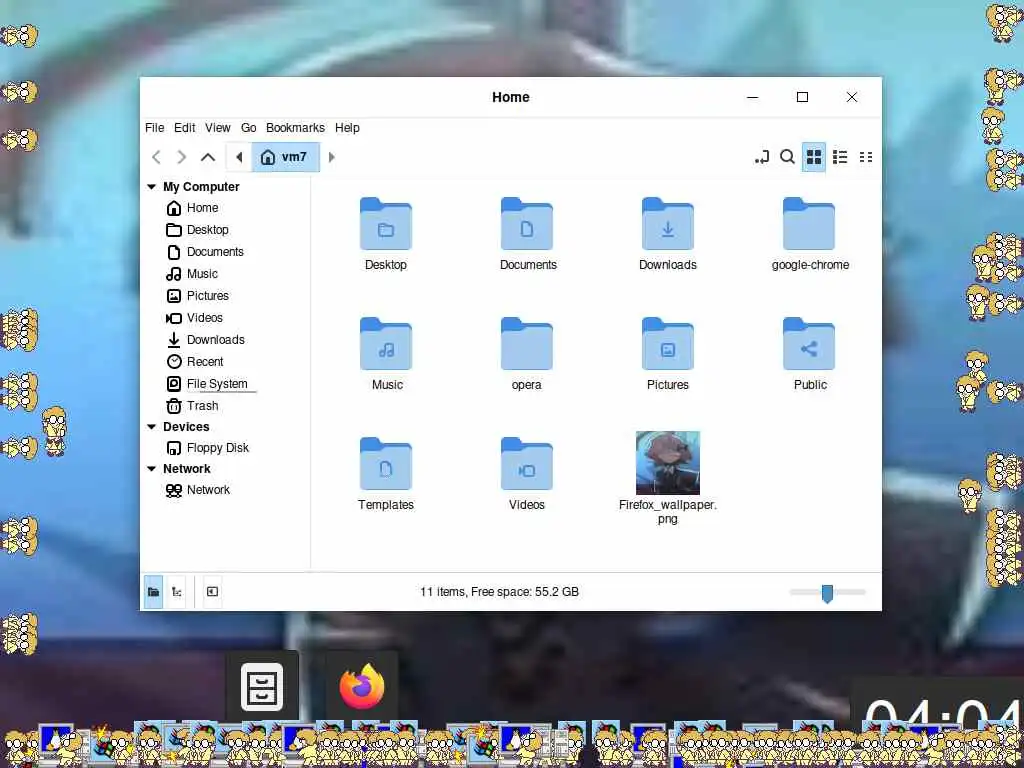The width and height of the screenshot is (1024, 768).
Task: Open the Go menu
Action: pos(248,127)
